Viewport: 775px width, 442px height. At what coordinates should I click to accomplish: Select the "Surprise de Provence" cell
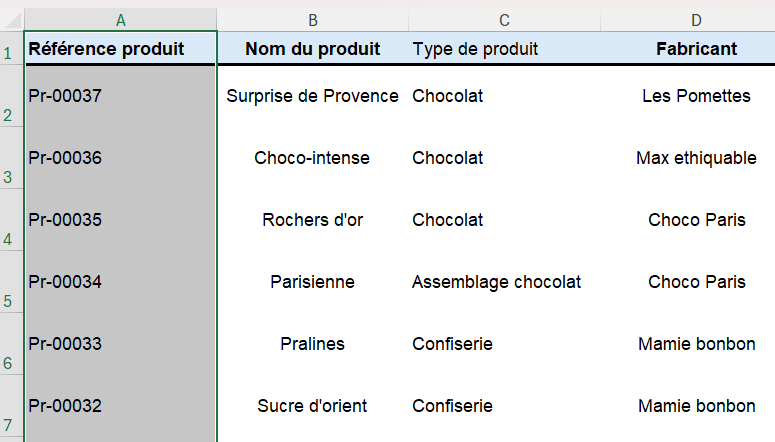[313, 96]
